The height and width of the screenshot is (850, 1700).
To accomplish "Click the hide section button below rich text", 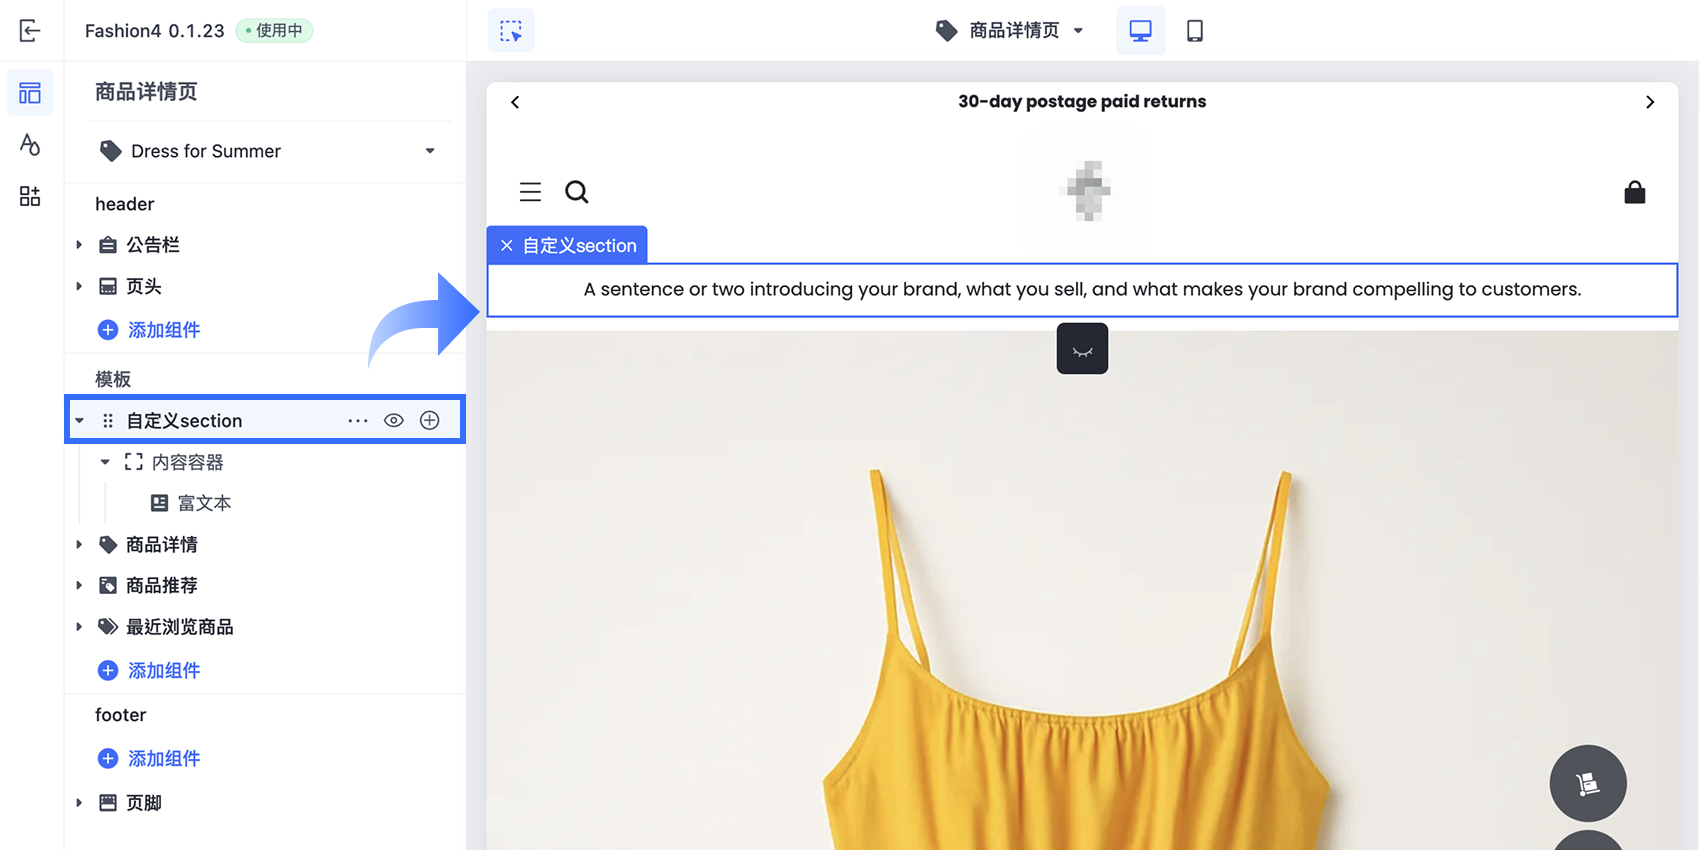I will 1082,349.
